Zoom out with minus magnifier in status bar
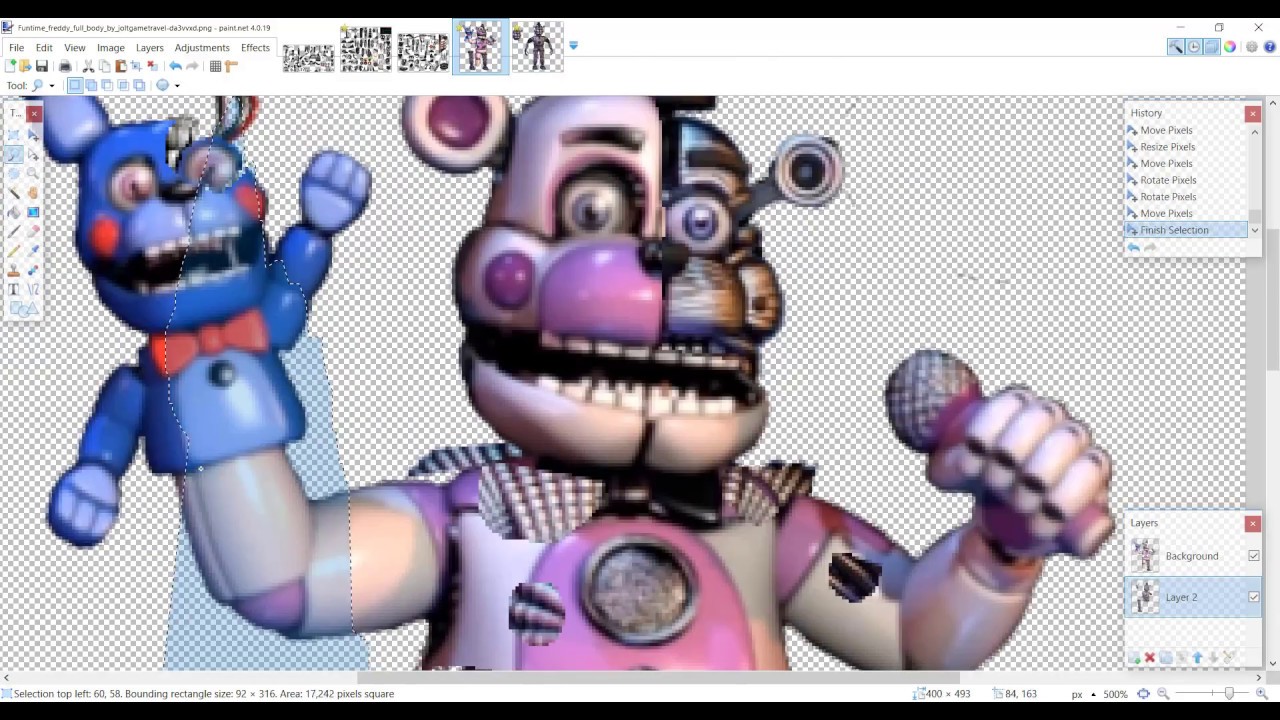The height and width of the screenshot is (720, 1280). [1163, 694]
